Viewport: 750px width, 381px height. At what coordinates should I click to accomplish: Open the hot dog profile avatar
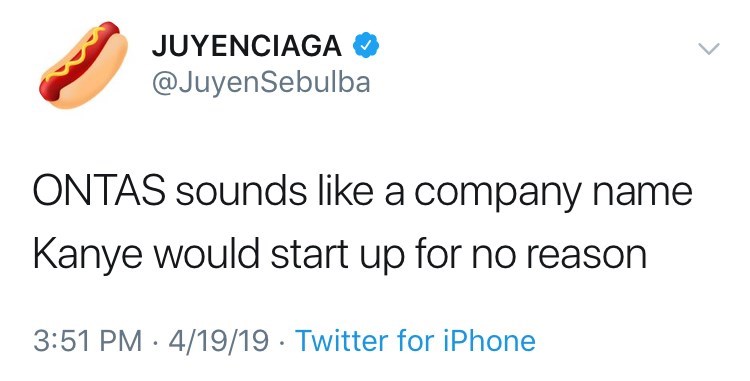[x=84, y=65]
